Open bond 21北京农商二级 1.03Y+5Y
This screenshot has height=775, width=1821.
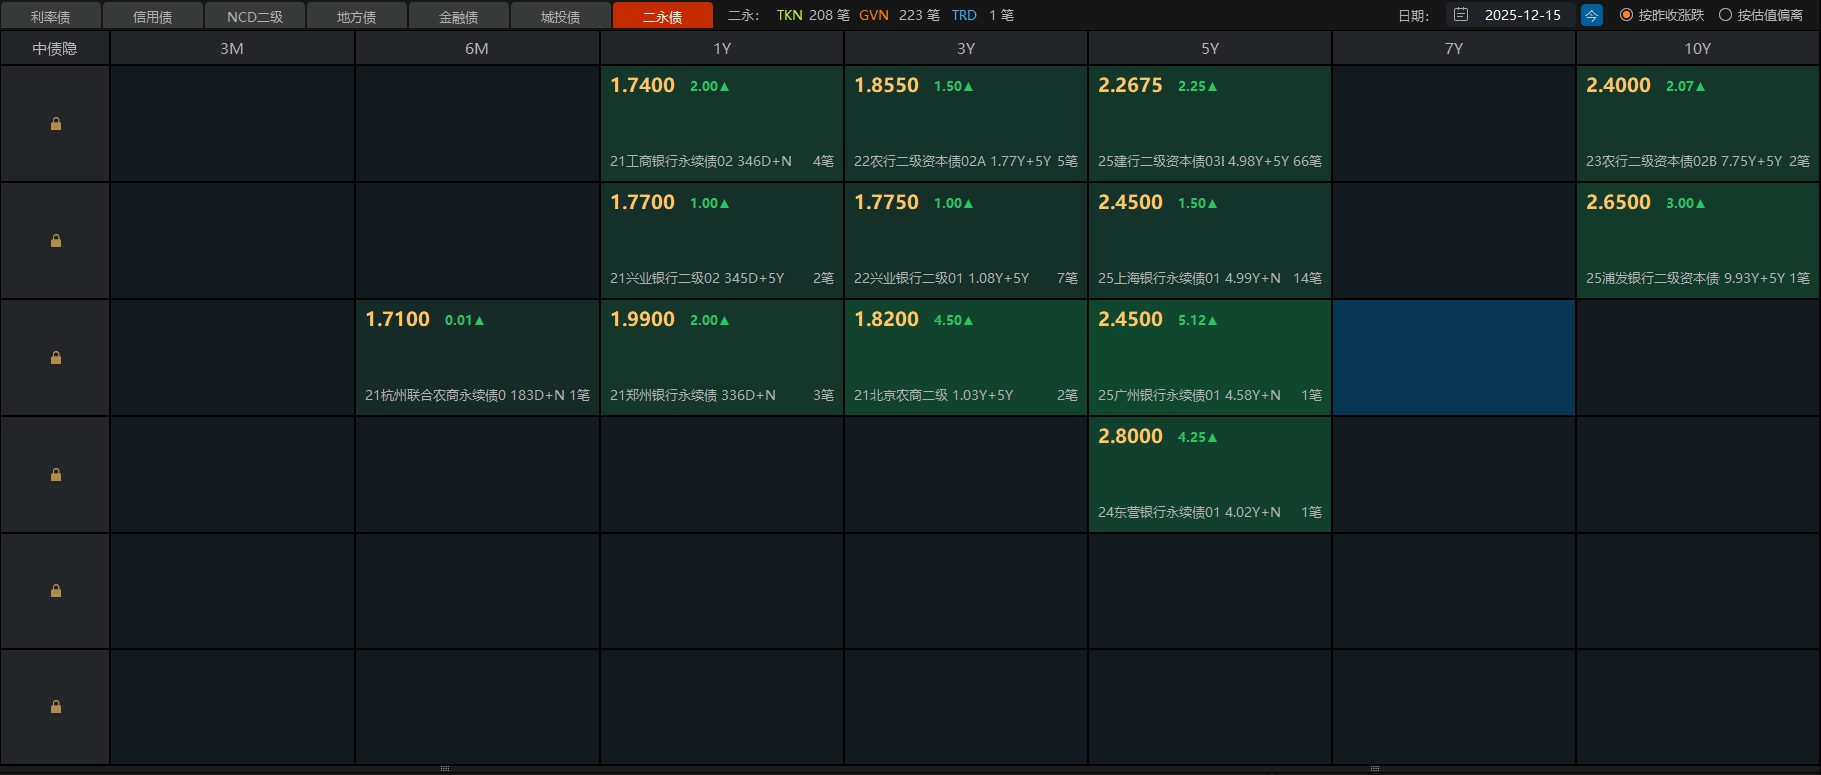(x=933, y=395)
